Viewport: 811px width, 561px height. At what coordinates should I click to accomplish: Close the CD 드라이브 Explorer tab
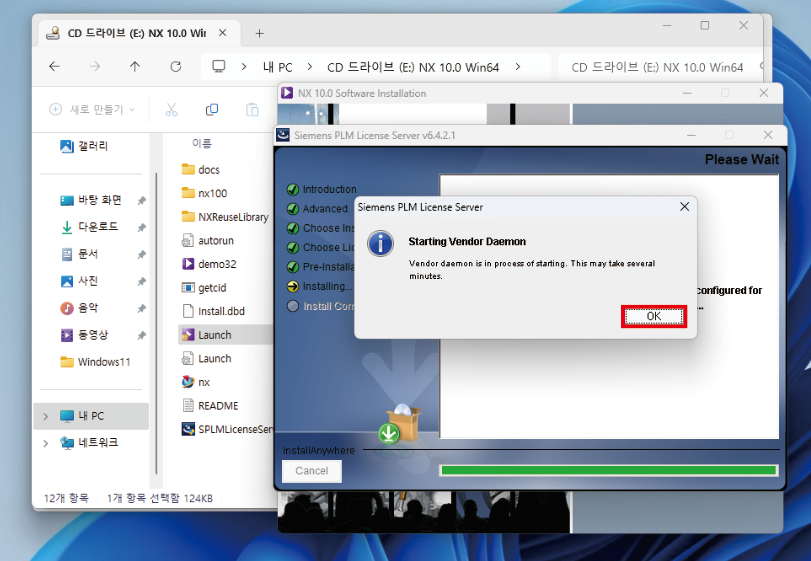click(x=222, y=33)
